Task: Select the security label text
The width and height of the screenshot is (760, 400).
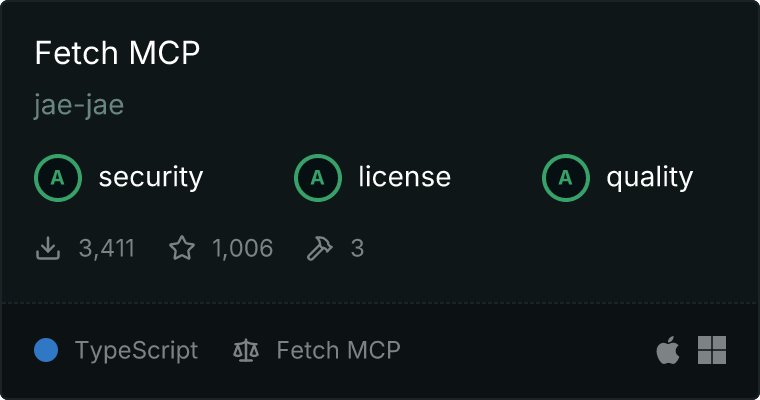Action: (151, 177)
